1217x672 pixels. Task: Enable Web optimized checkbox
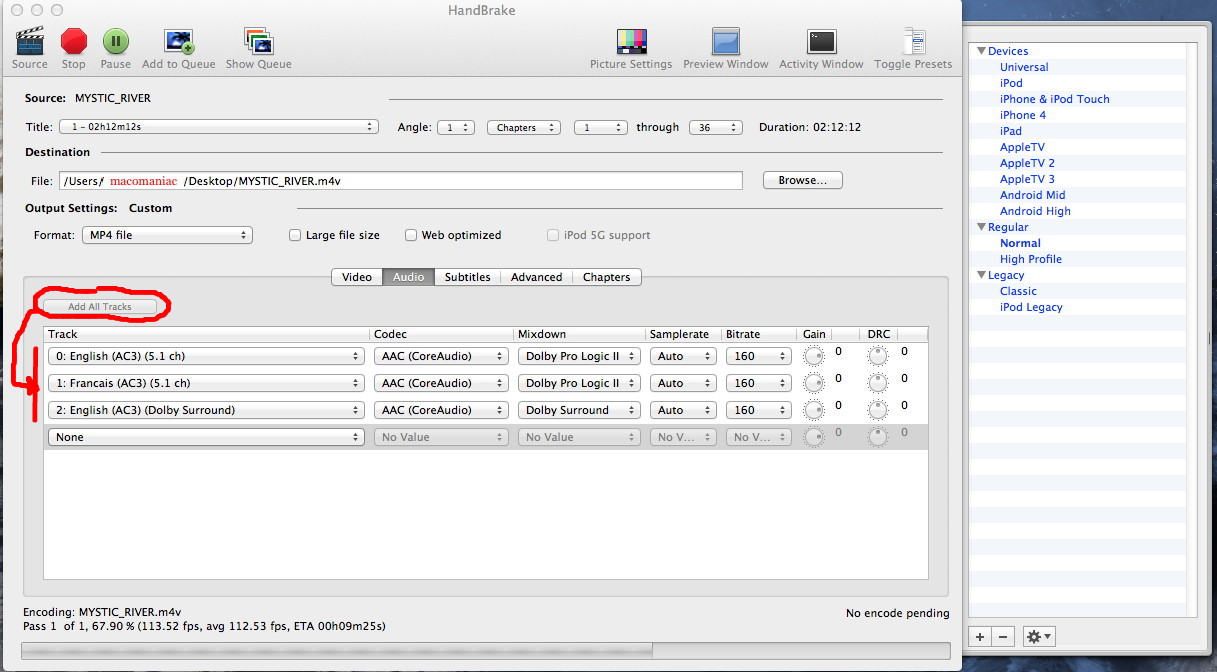[x=411, y=235]
